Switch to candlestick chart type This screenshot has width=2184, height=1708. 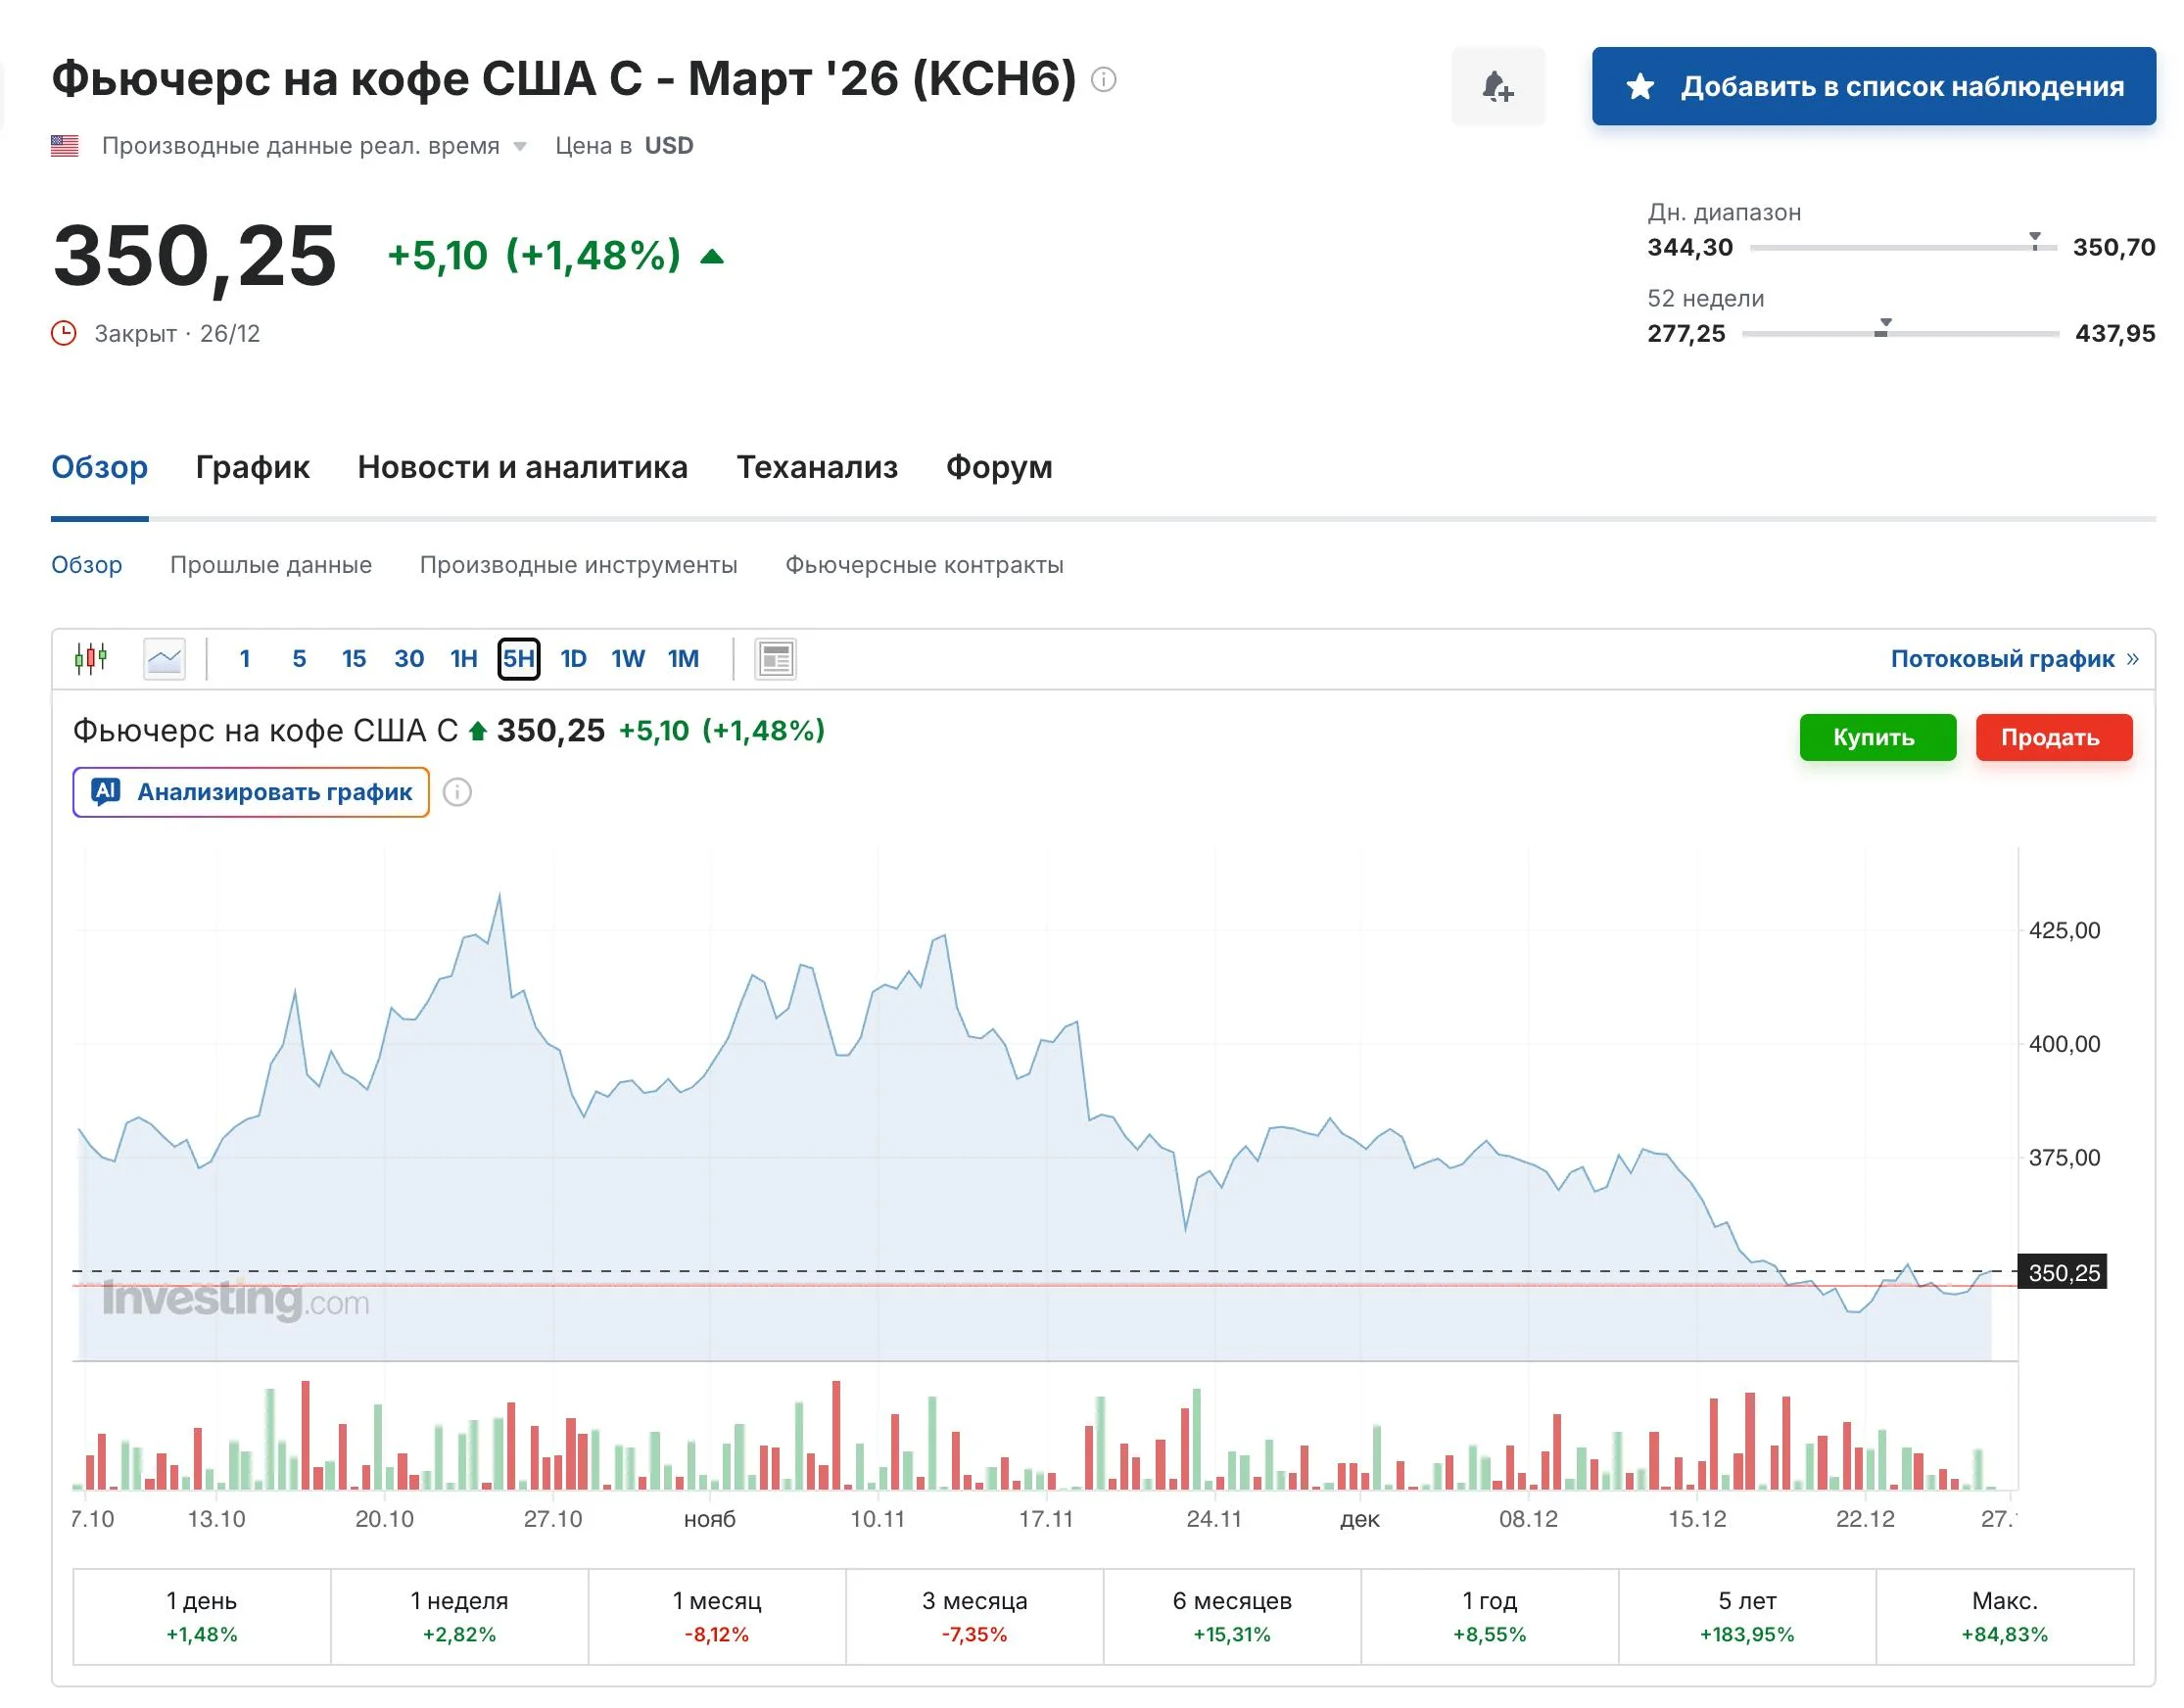pos(91,658)
